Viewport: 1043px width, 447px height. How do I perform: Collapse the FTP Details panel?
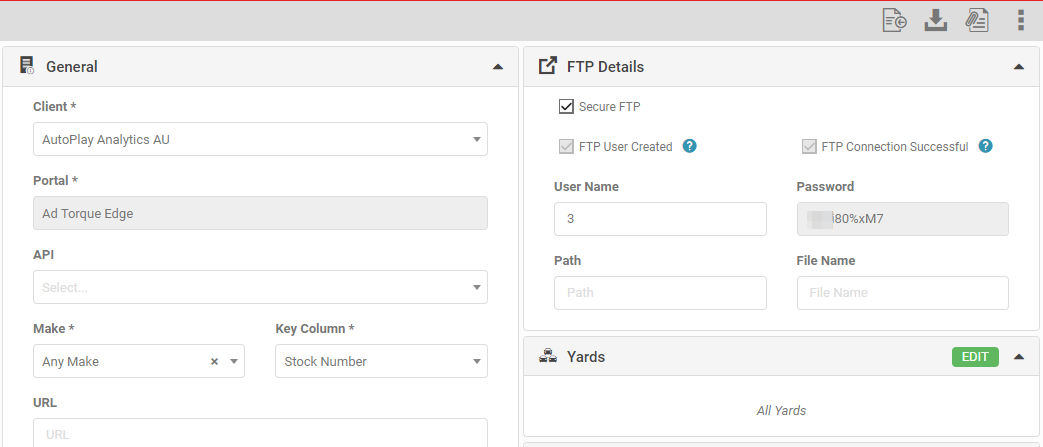tap(1018, 67)
